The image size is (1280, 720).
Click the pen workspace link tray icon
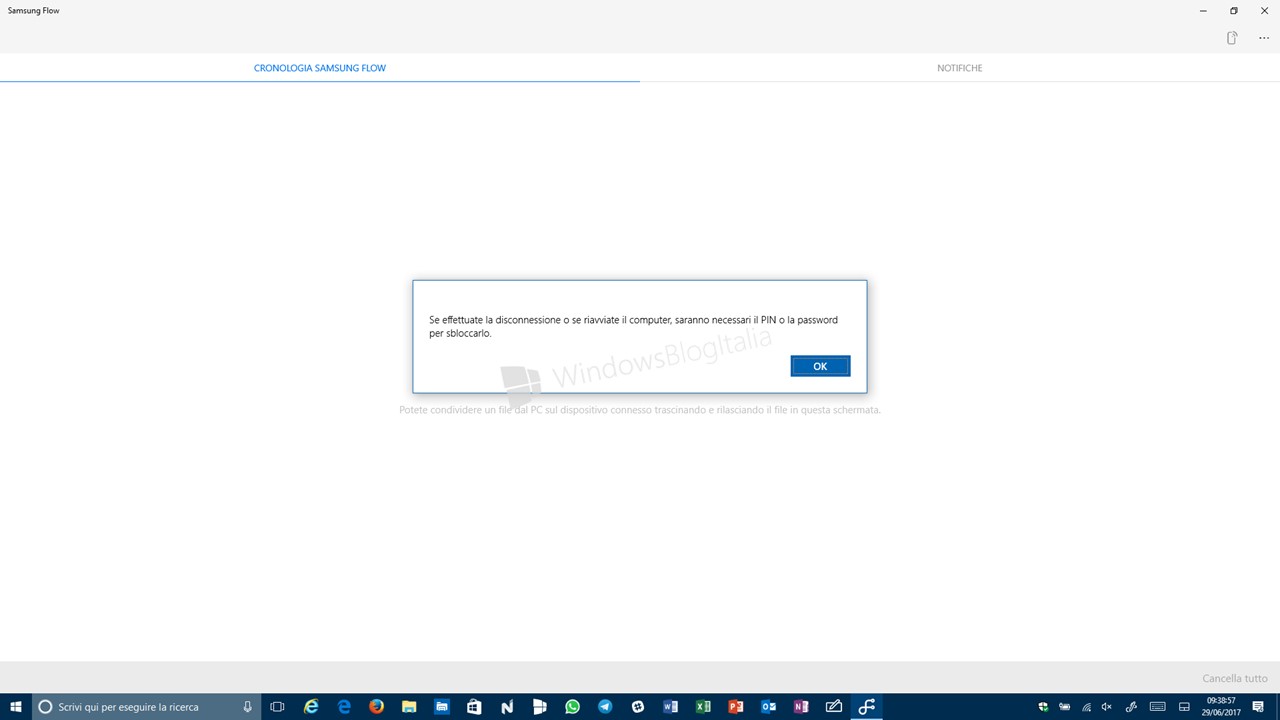coord(1131,707)
